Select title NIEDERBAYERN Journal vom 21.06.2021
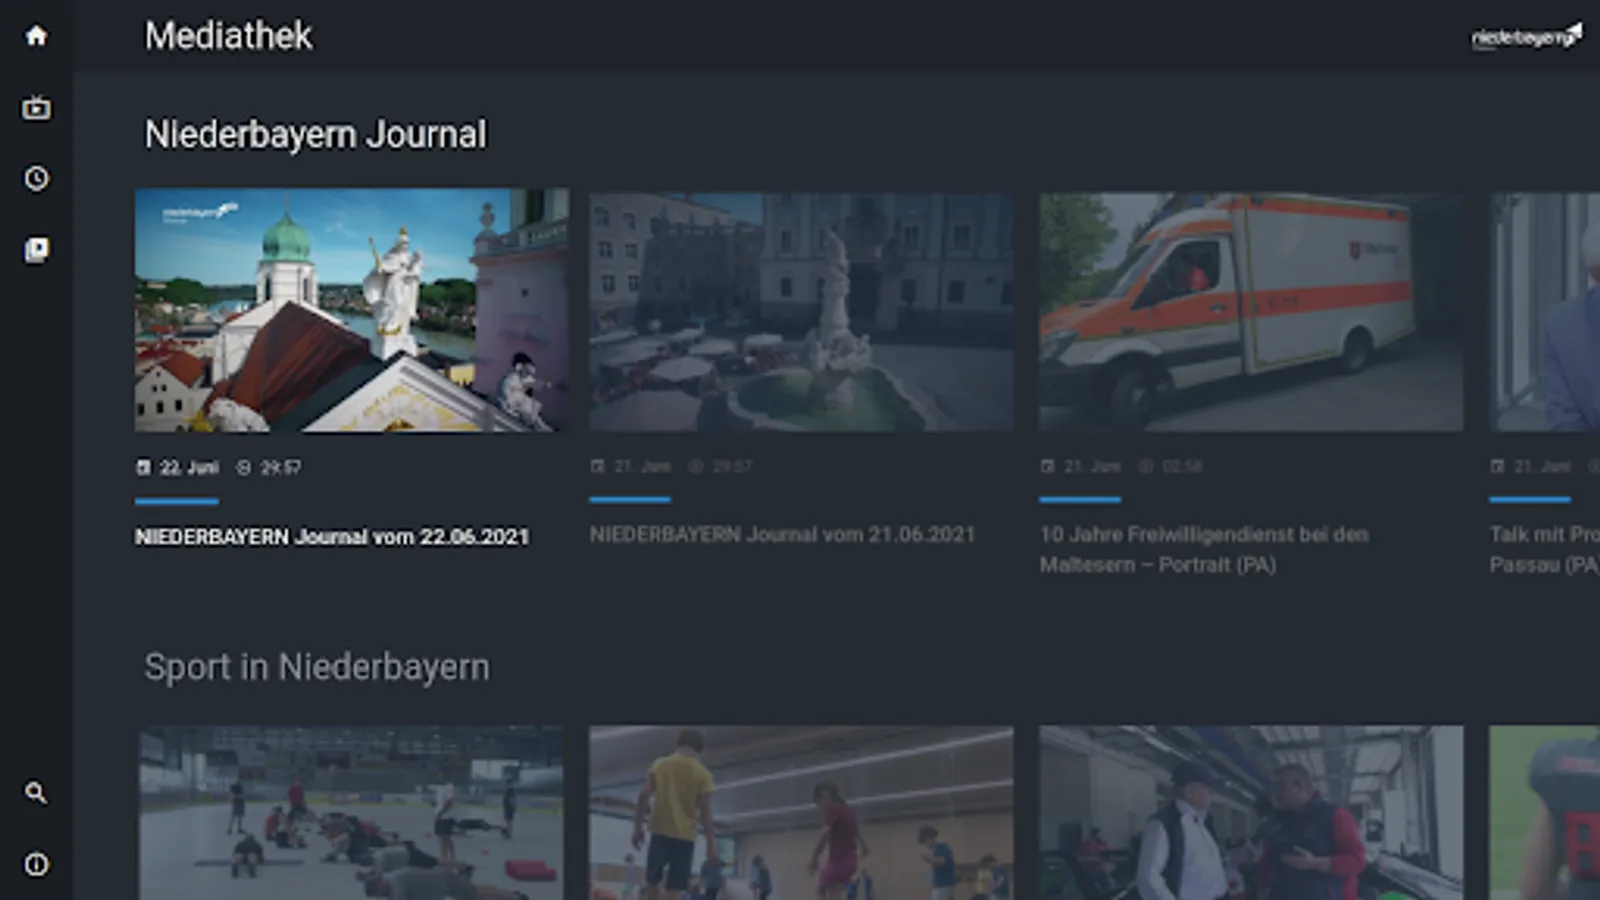The width and height of the screenshot is (1600, 900). pyautogui.click(x=782, y=535)
